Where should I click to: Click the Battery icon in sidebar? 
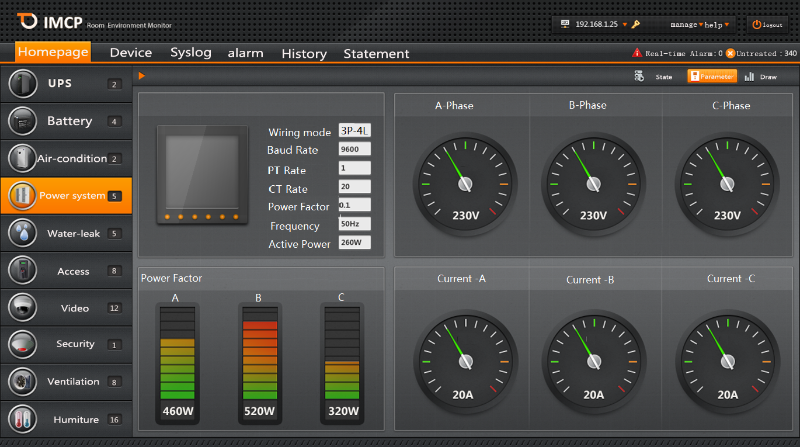point(22,121)
